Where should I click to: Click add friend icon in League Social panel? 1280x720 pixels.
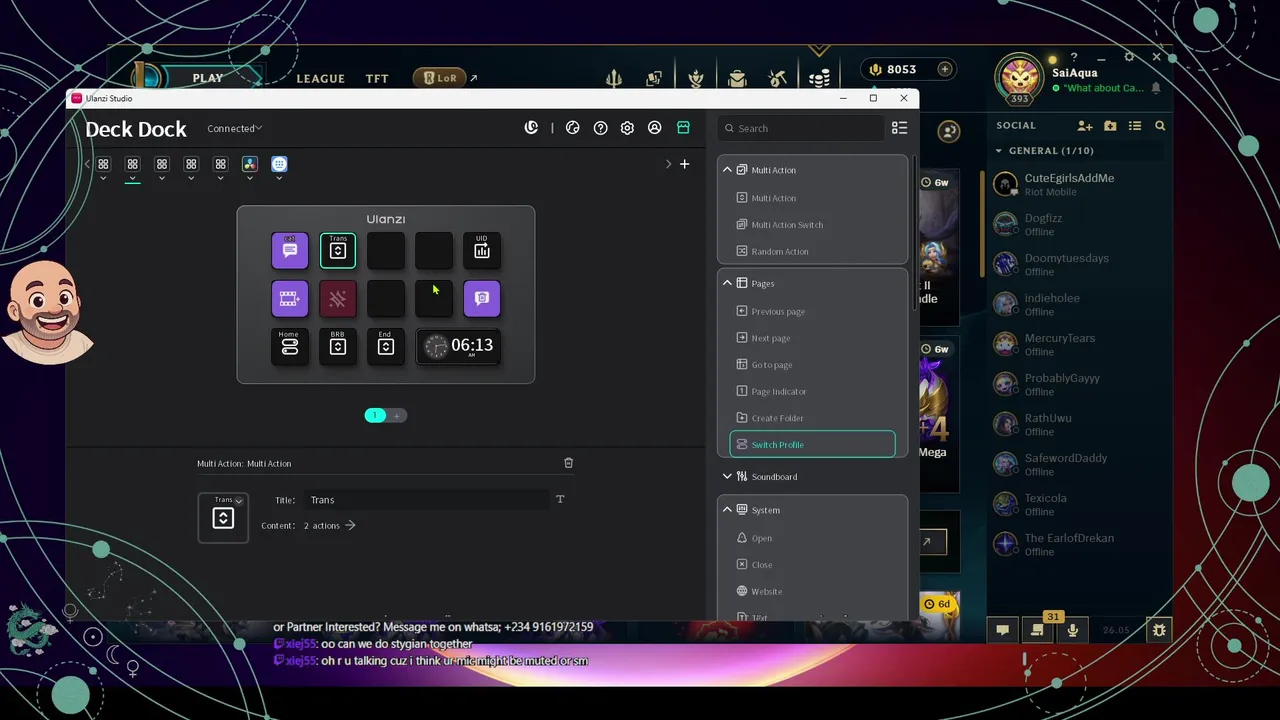(1085, 126)
